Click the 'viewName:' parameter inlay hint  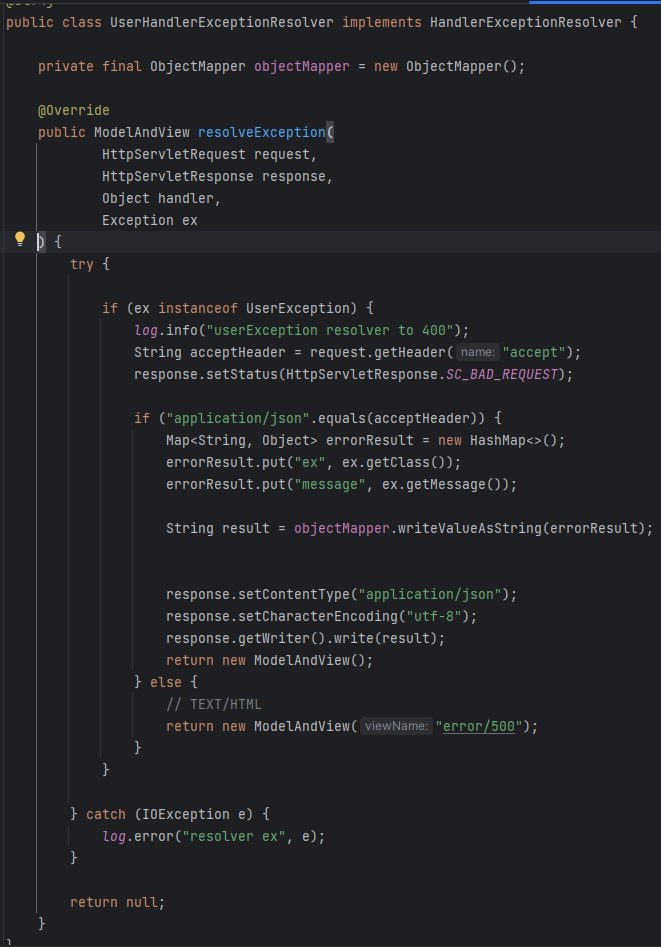[x=396, y=726]
